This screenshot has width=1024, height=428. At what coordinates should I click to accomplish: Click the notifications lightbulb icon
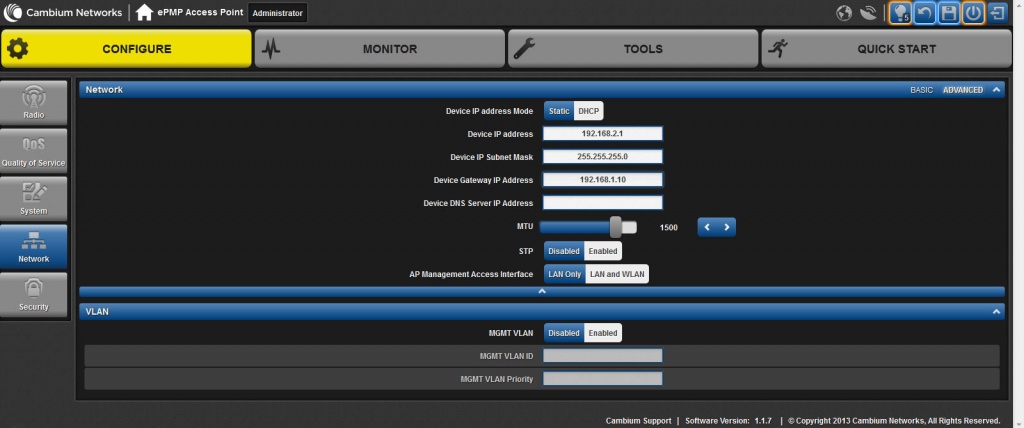pos(900,13)
